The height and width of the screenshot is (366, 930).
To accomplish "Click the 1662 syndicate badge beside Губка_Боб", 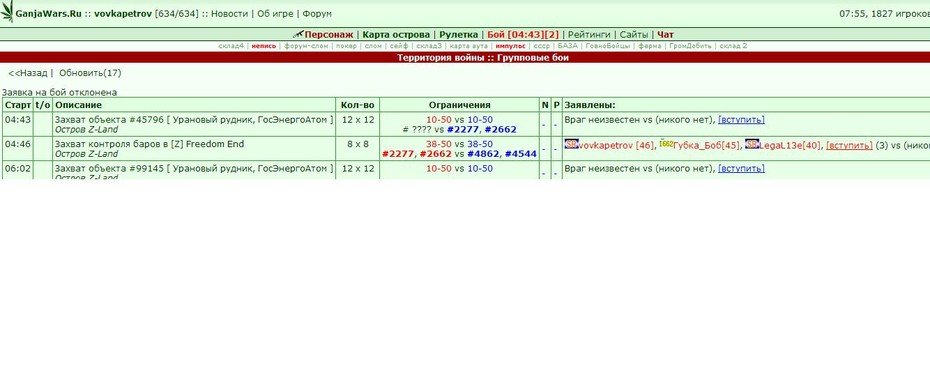I will coord(667,144).
